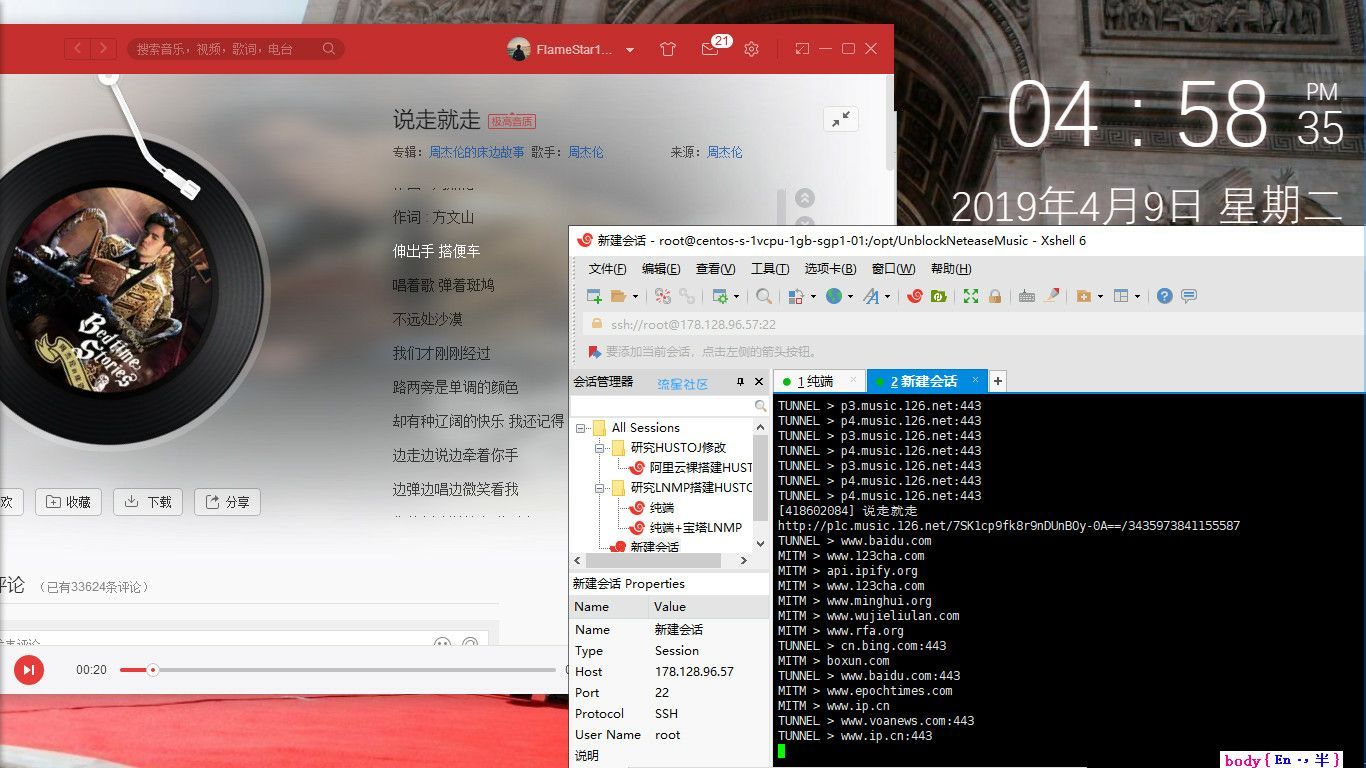Close the Session Manager panel with its X
1366x768 pixels.
(x=759, y=382)
